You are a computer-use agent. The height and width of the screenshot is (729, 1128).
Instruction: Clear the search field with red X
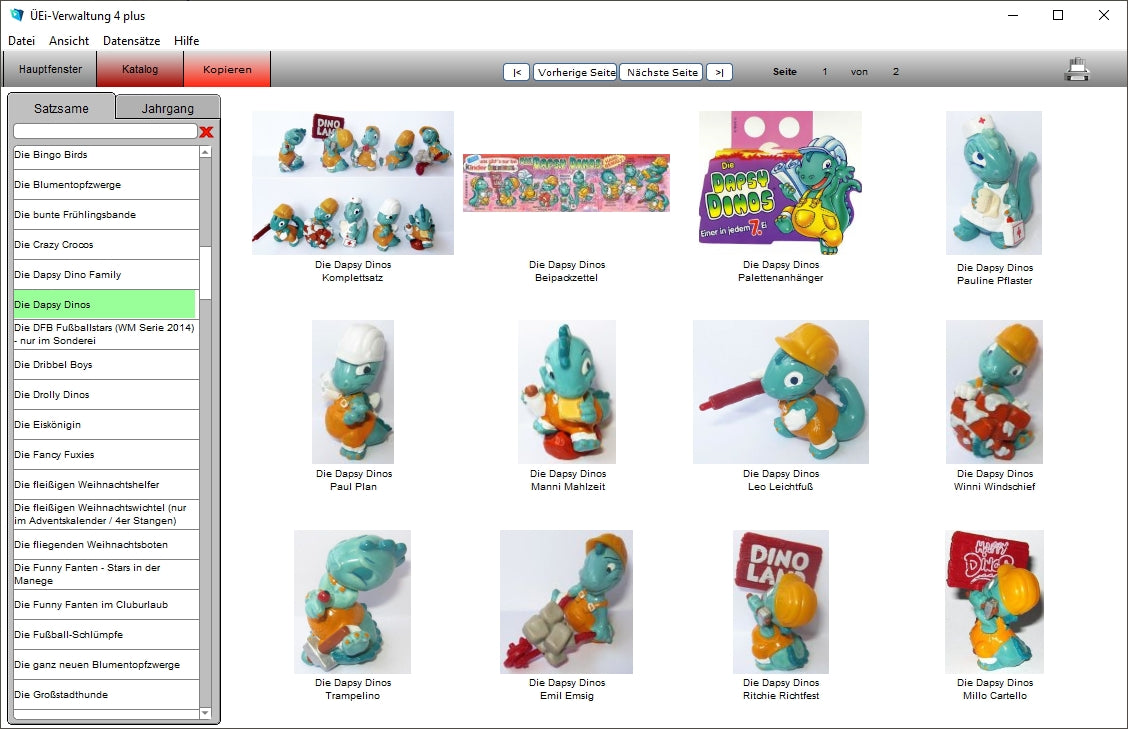click(x=207, y=132)
